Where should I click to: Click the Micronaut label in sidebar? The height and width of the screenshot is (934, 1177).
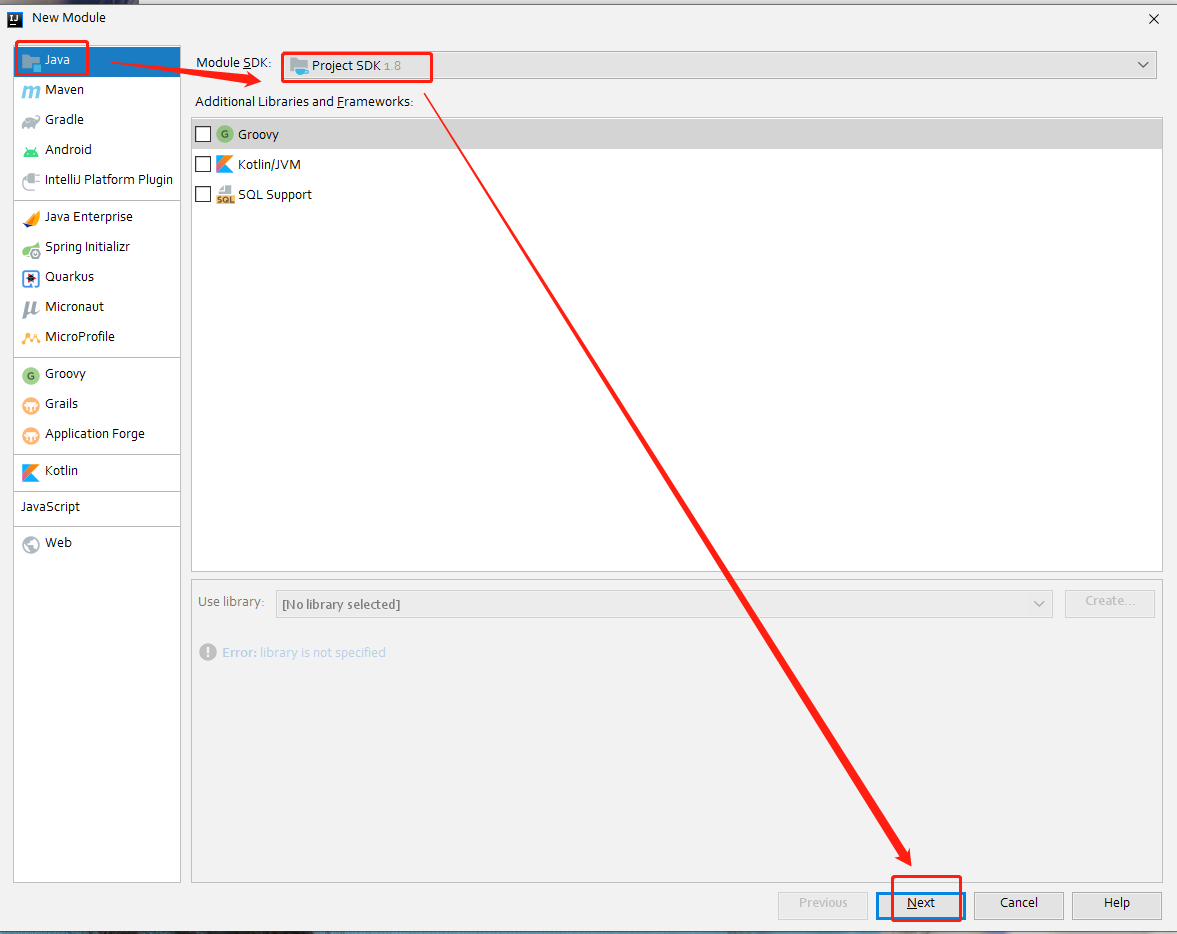click(74, 307)
